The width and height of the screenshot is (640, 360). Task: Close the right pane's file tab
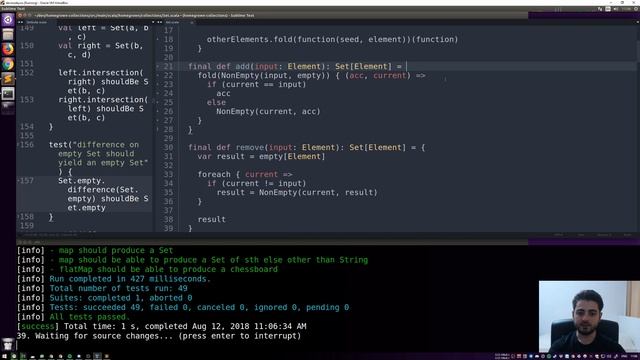(x=192, y=22)
